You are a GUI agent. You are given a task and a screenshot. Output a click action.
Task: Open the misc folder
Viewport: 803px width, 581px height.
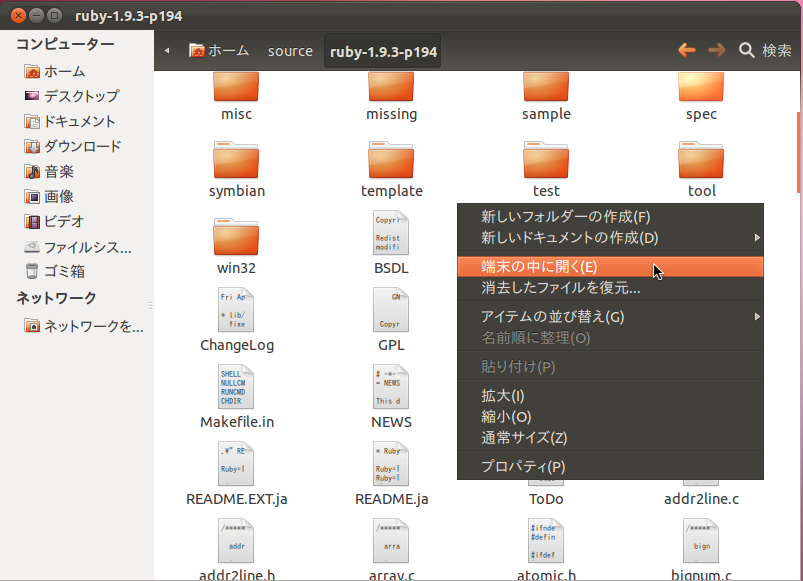tap(236, 87)
